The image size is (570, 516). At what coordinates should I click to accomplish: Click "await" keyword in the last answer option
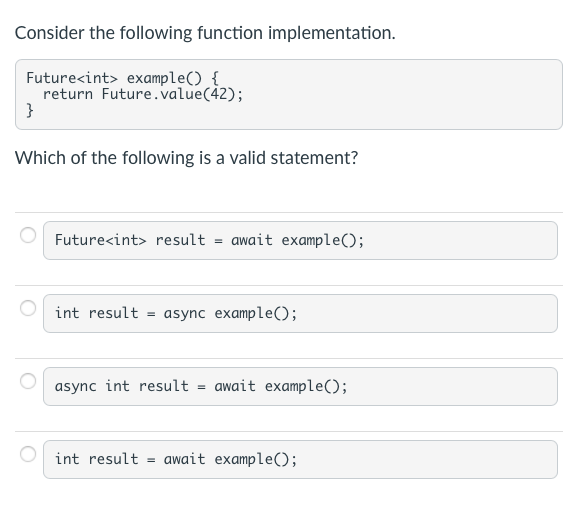185,459
